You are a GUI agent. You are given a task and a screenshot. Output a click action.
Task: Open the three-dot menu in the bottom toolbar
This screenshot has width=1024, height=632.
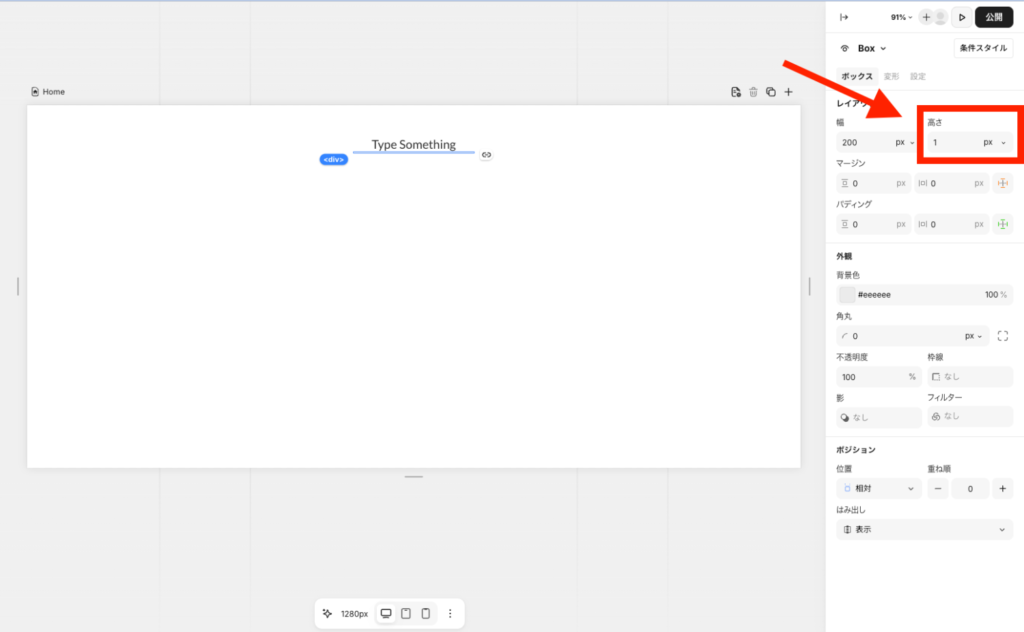click(x=450, y=613)
